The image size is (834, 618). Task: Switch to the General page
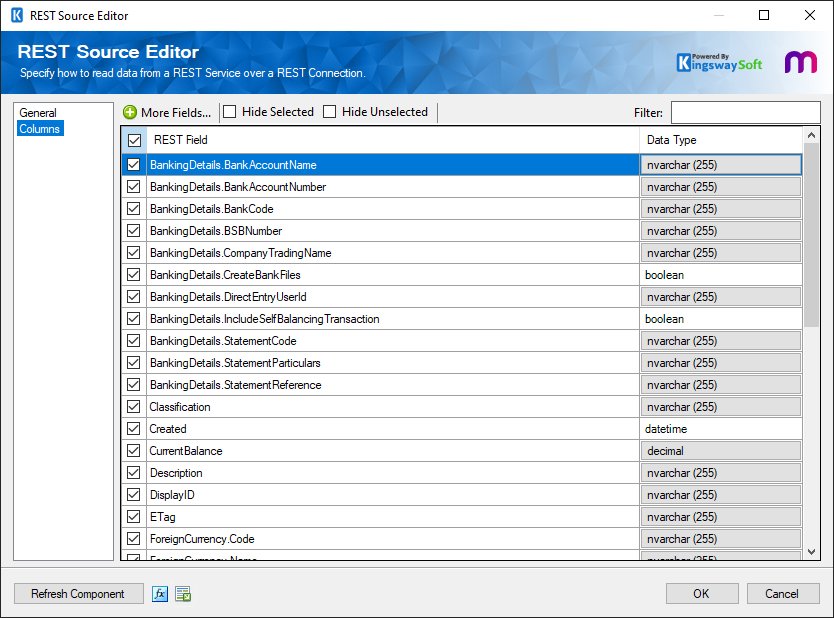coord(38,113)
